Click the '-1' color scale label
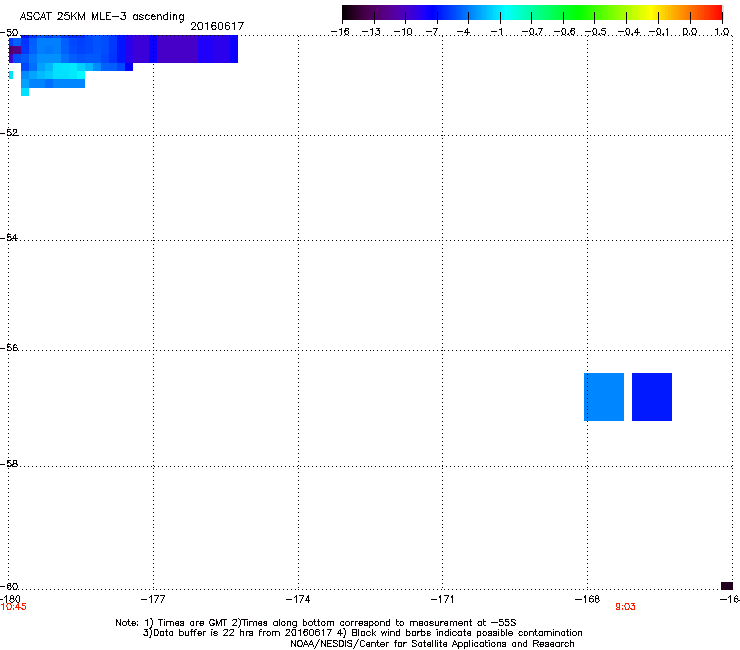740x650 pixels. click(497, 32)
